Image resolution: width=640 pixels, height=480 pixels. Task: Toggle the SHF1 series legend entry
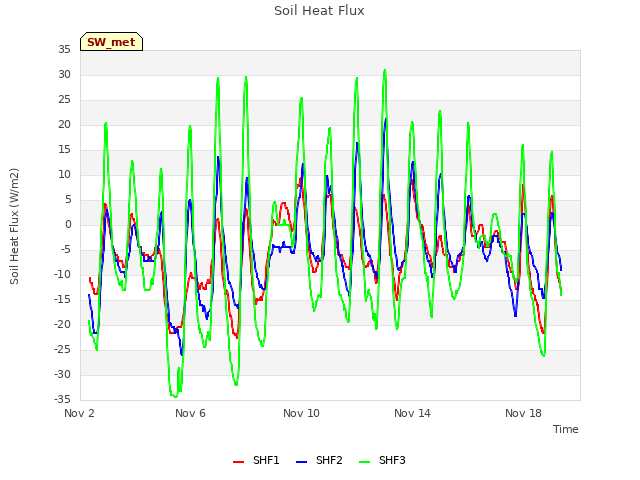[256, 460]
